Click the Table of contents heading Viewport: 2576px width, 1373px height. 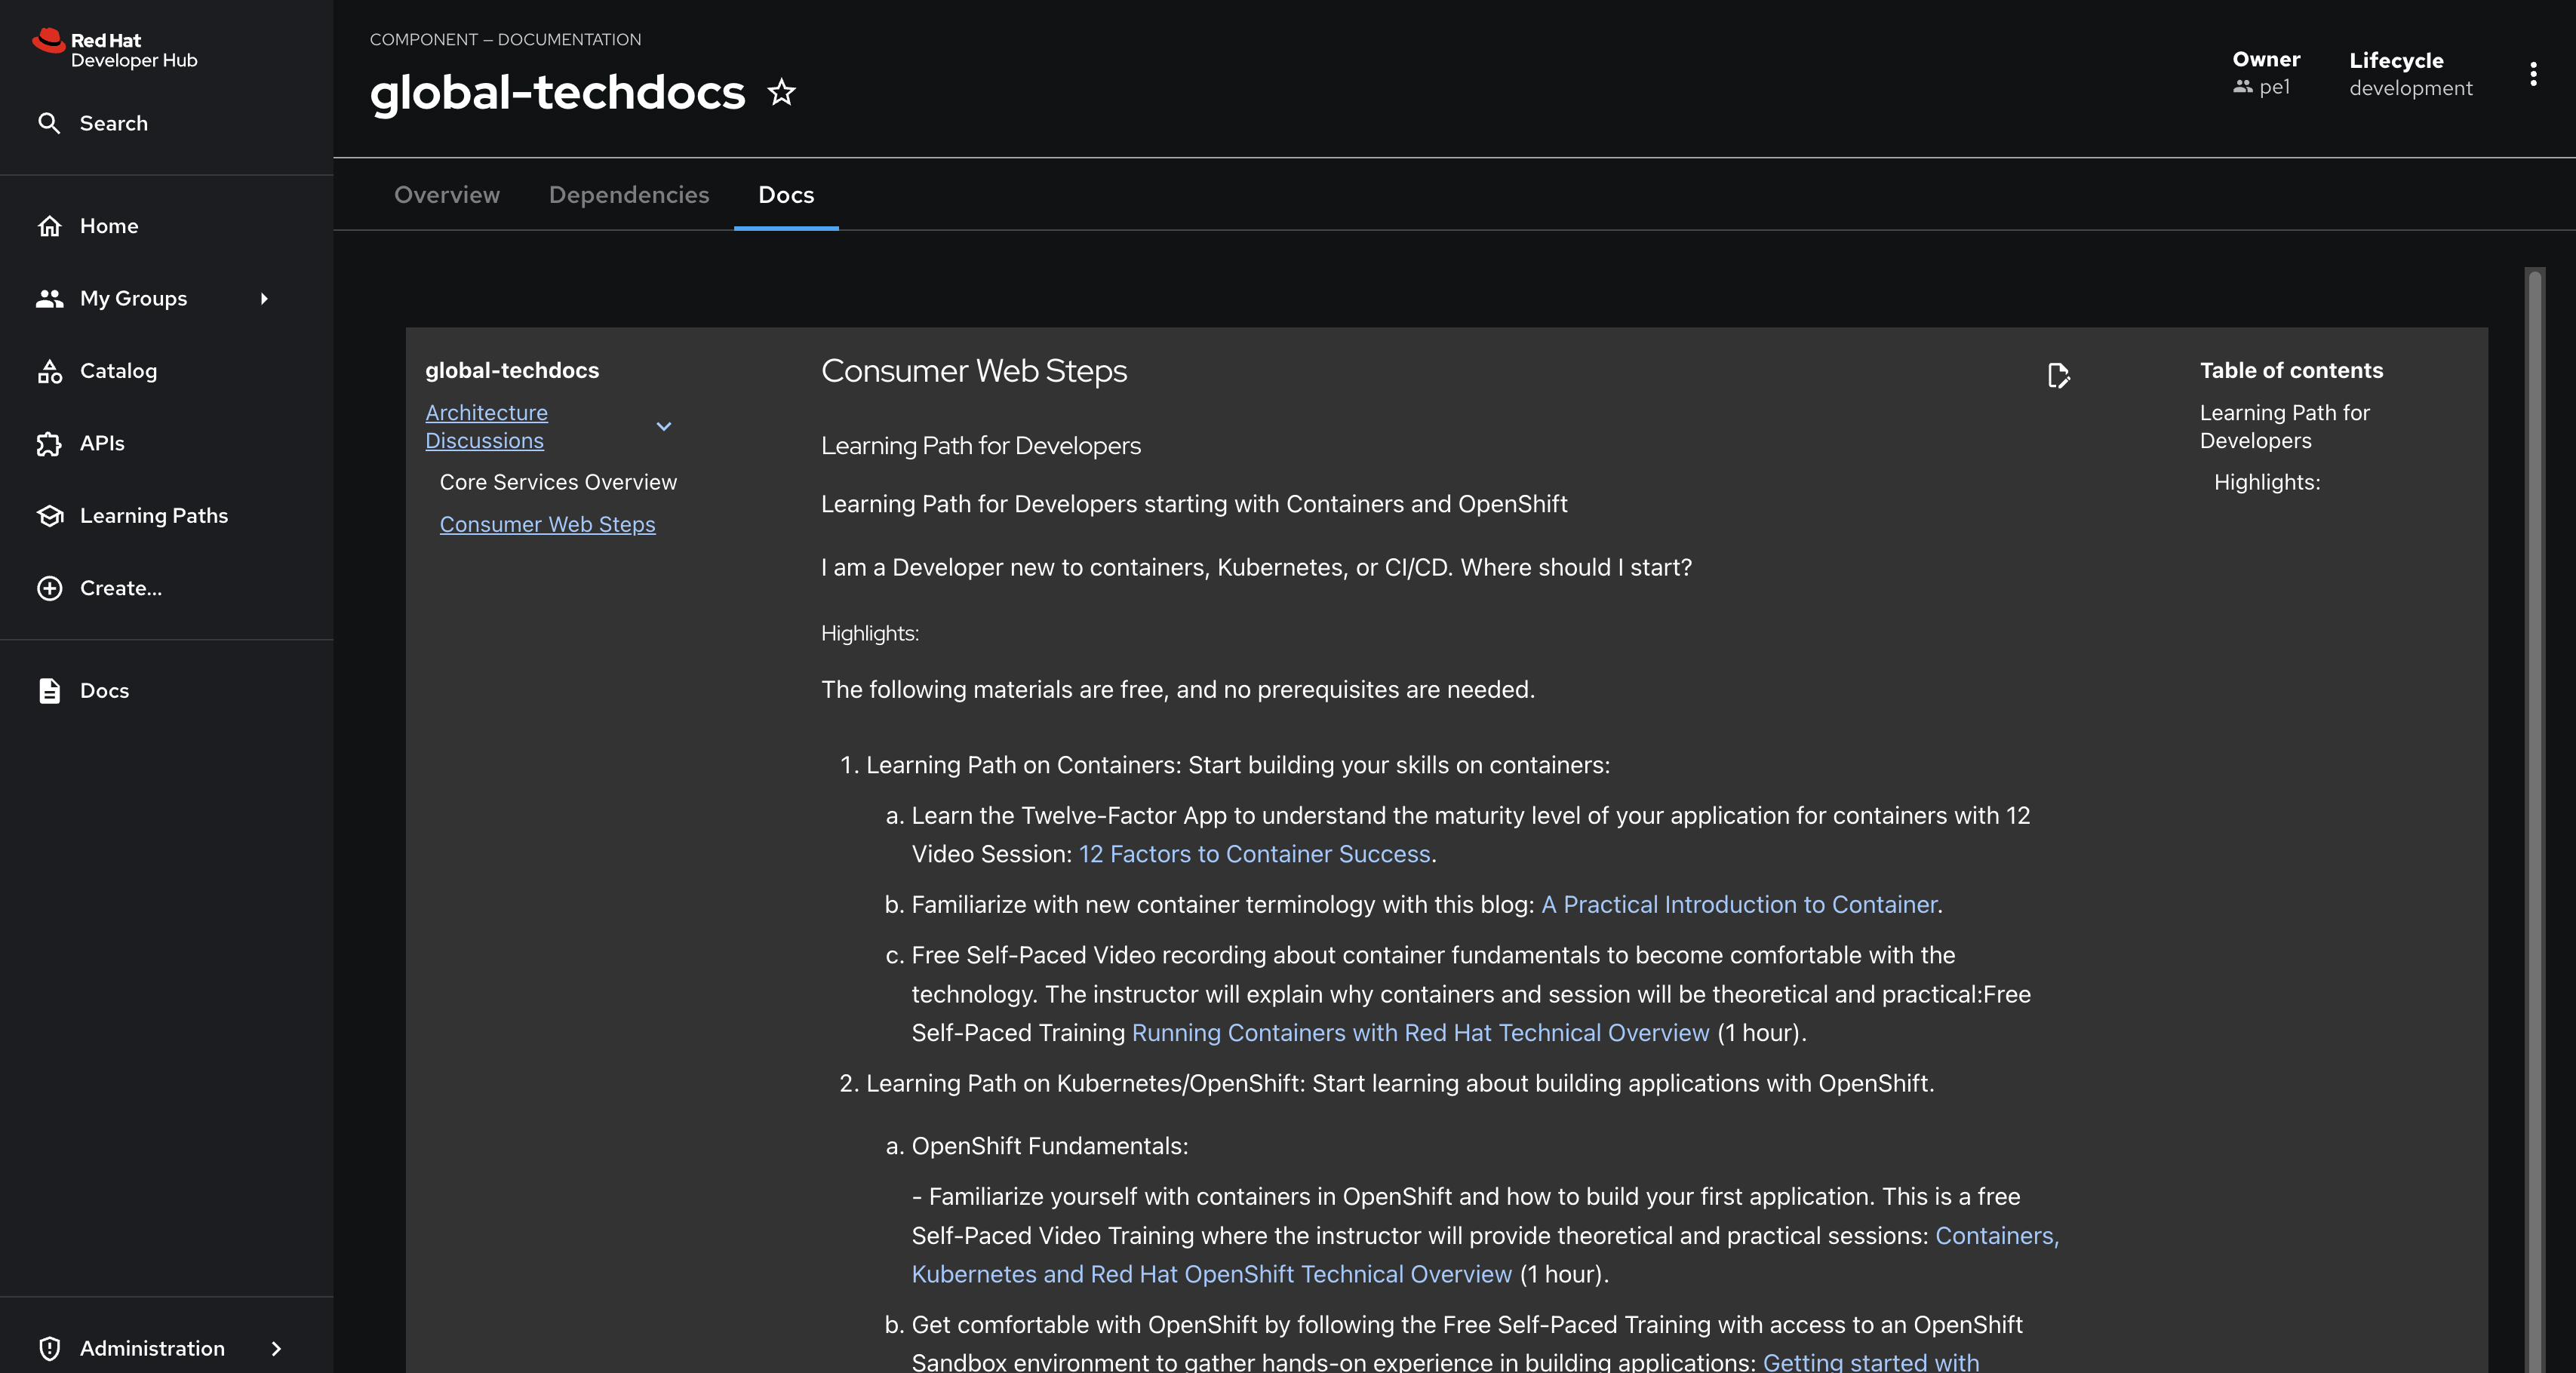[2291, 371]
